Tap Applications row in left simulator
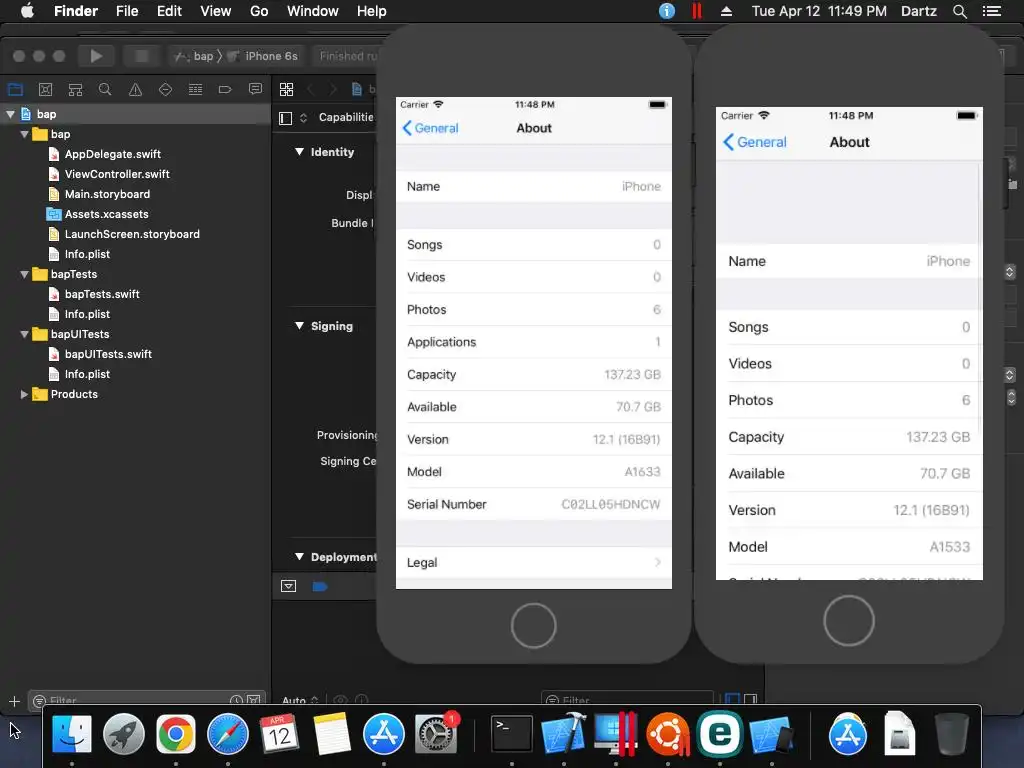 tap(534, 342)
